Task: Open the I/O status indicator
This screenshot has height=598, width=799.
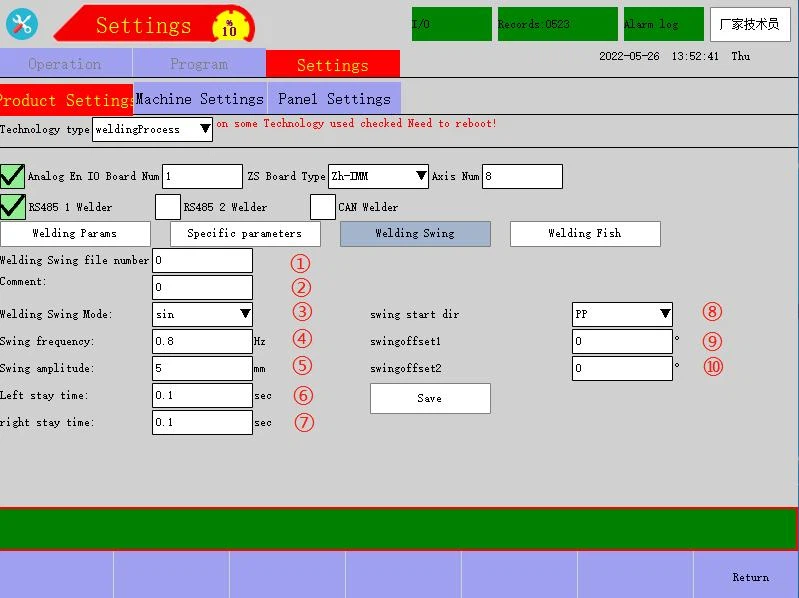Action: point(451,24)
